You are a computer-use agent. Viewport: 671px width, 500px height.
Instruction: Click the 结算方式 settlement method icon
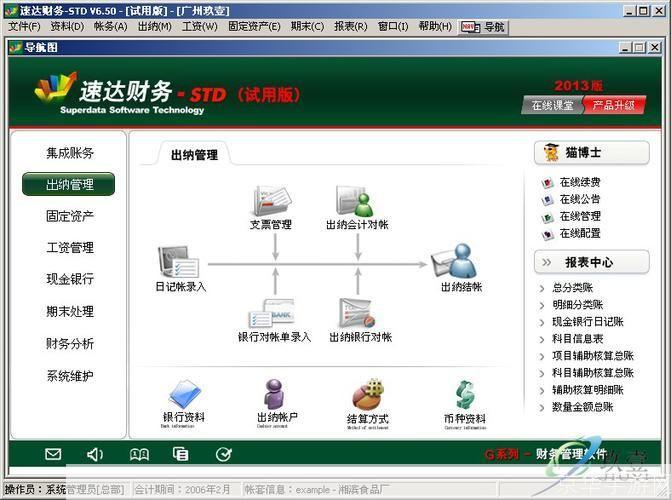pyautogui.click(x=367, y=395)
